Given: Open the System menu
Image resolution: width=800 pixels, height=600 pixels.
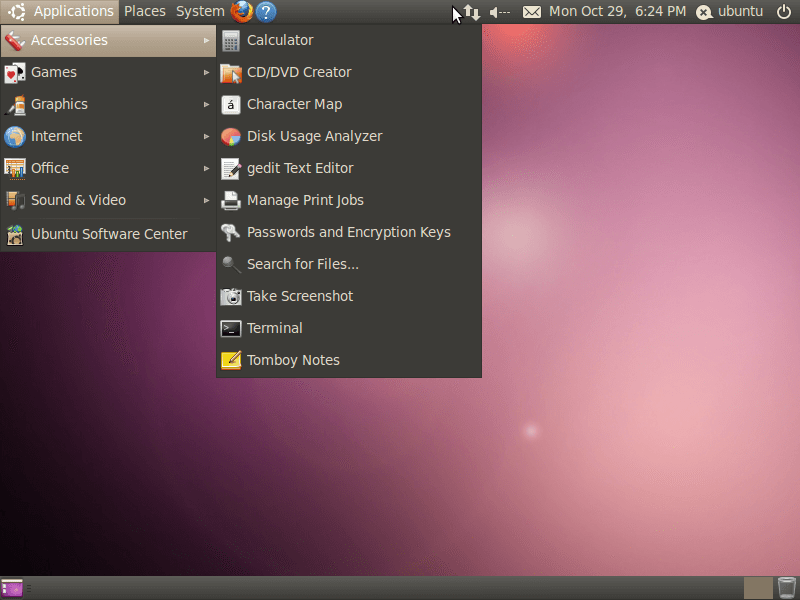Looking at the screenshot, I should click(200, 12).
